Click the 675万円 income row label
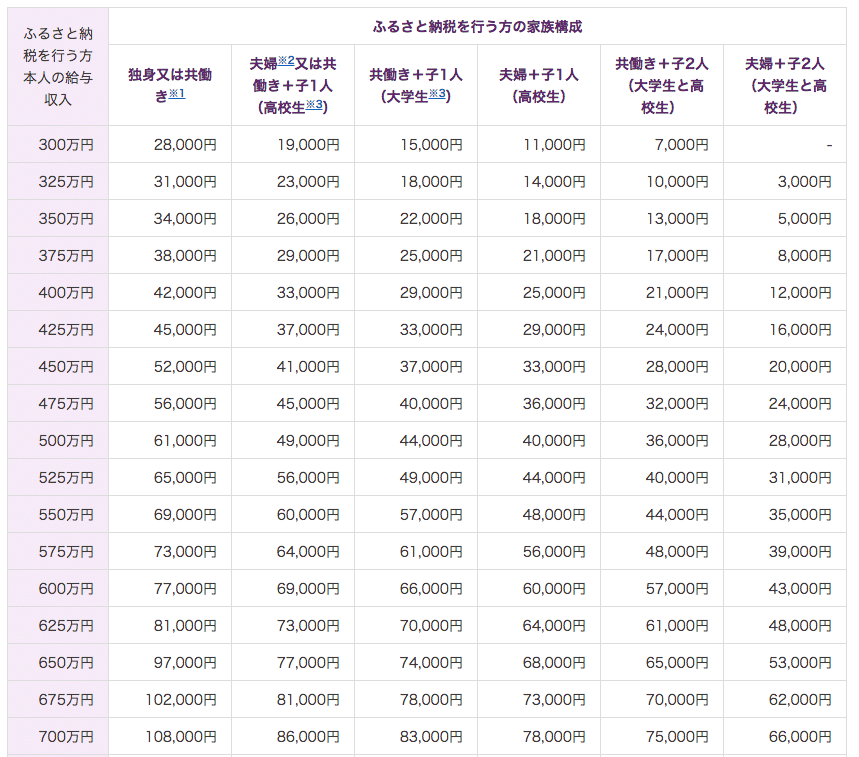The height and width of the screenshot is (757, 859). tap(66, 699)
